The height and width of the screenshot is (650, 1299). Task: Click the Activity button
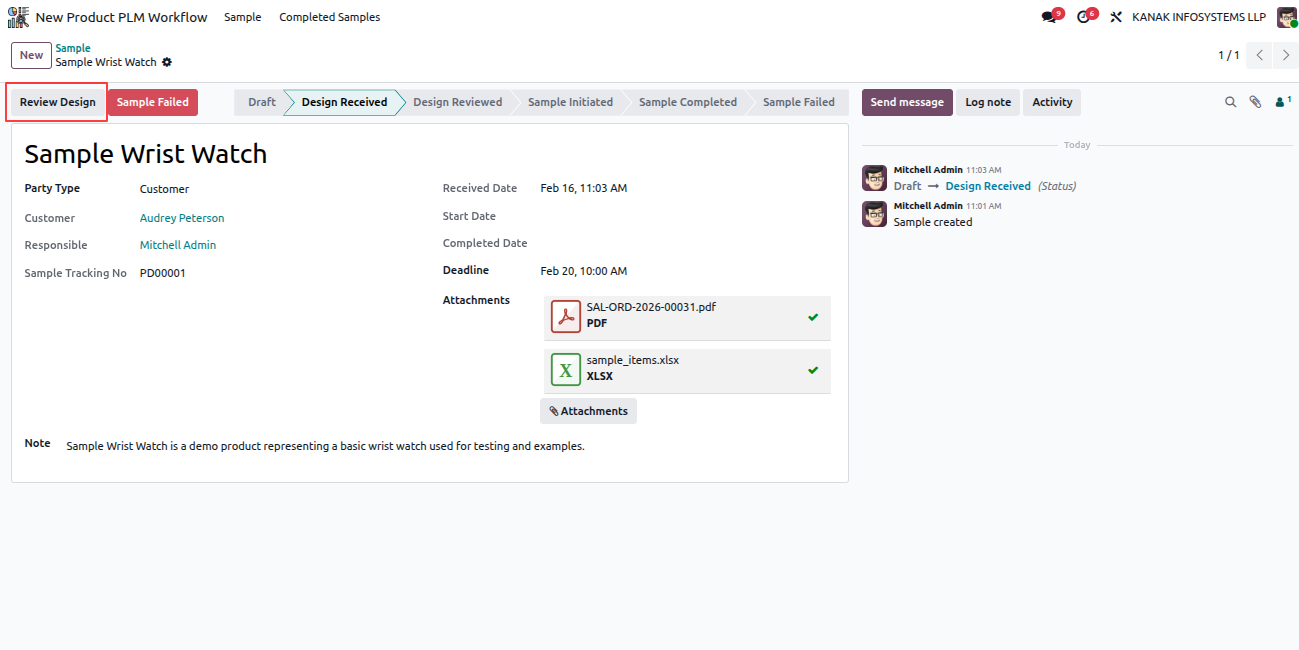click(x=1052, y=102)
